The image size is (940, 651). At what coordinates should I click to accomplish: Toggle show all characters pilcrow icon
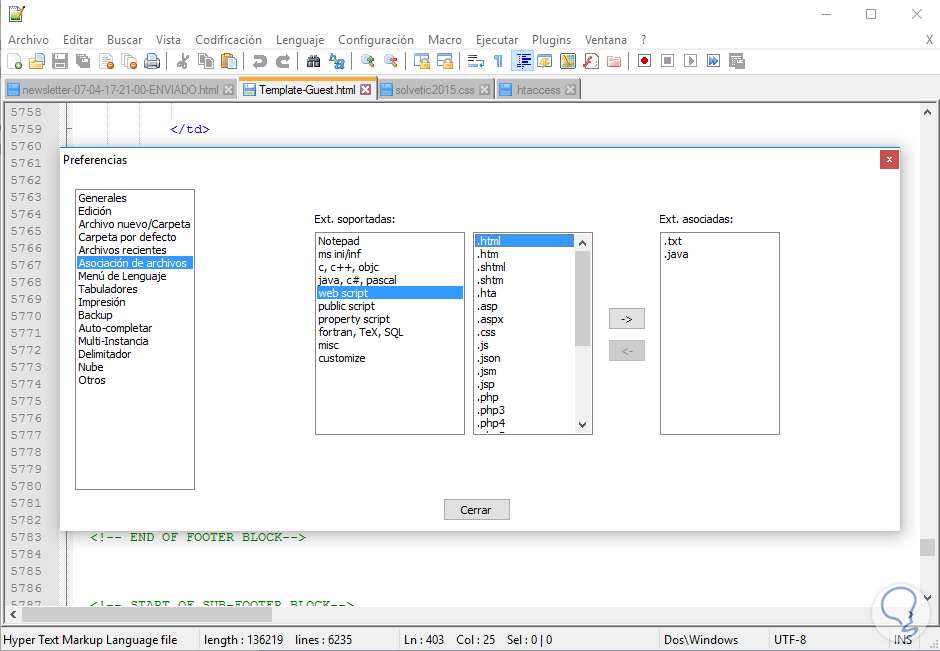tap(498, 61)
